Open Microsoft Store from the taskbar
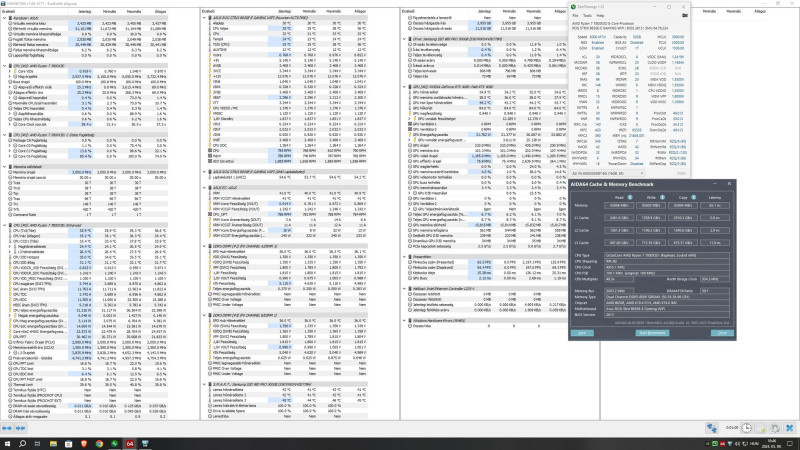The image size is (800, 450). click(68, 444)
